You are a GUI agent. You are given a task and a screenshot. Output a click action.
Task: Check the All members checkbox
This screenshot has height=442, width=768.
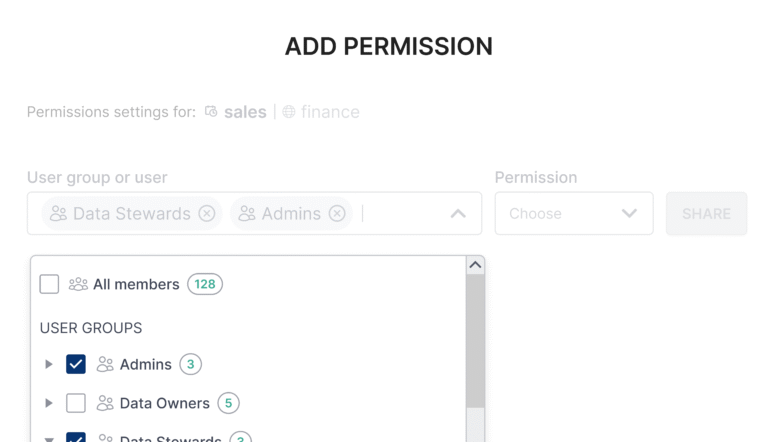(x=49, y=284)
